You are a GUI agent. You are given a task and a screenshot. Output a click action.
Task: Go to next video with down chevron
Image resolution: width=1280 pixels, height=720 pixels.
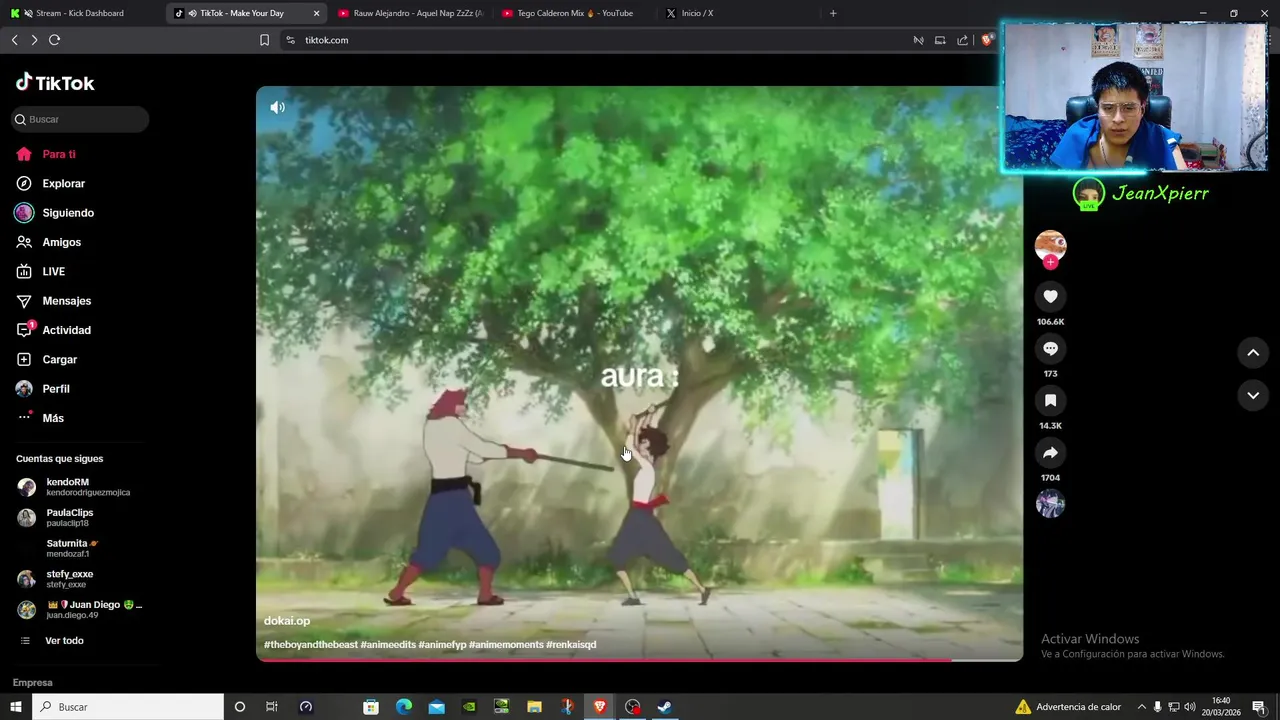pos(1253,396)
